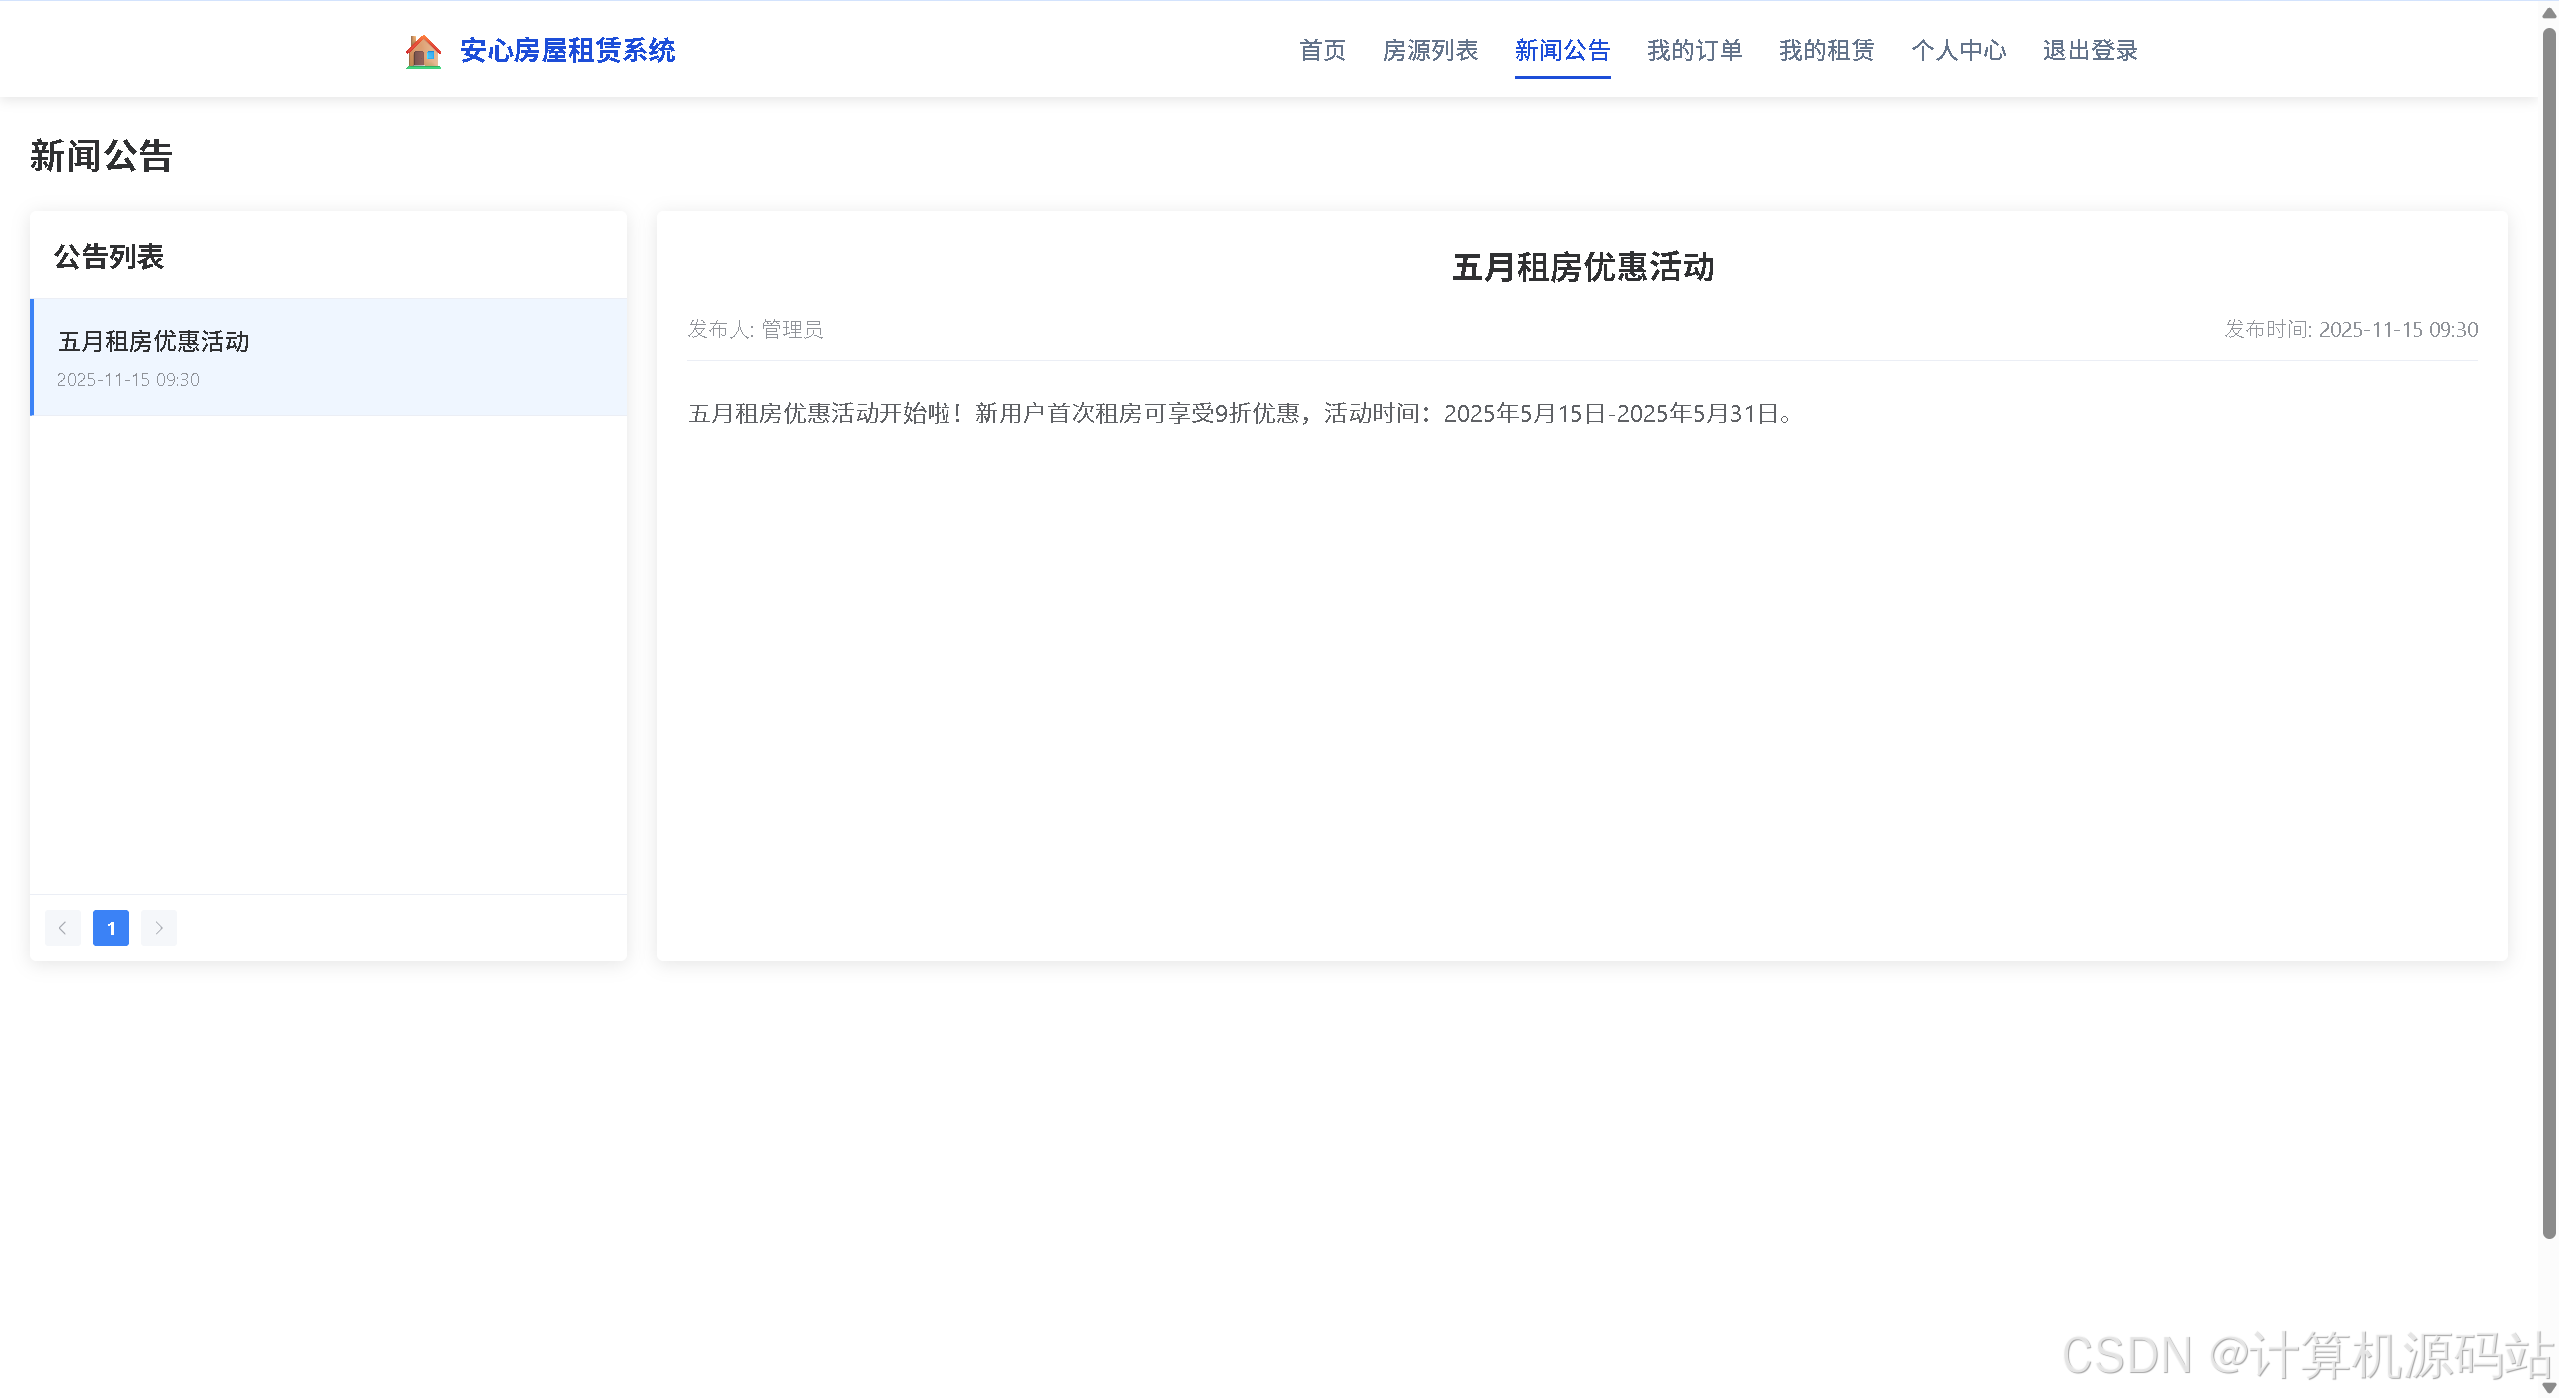
Task: Open 我的订单 from the navigation
Action: pyautogui.click(x=1694, y=51)
